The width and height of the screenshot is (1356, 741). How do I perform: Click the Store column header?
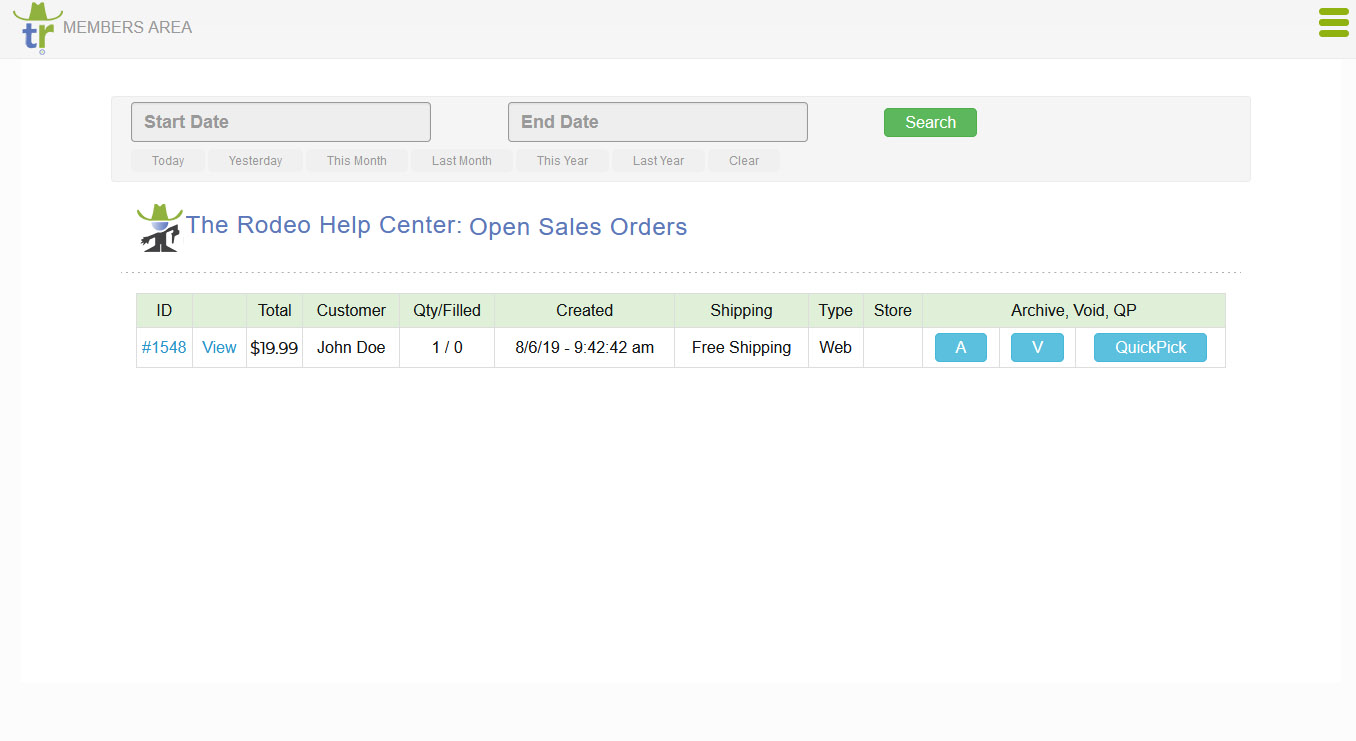(893, 311)
